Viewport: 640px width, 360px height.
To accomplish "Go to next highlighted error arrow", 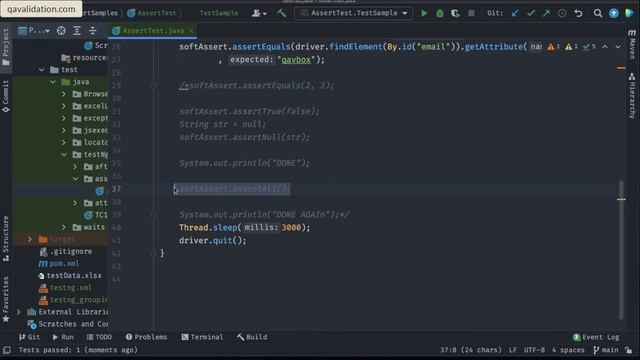I will click(618, 47).
